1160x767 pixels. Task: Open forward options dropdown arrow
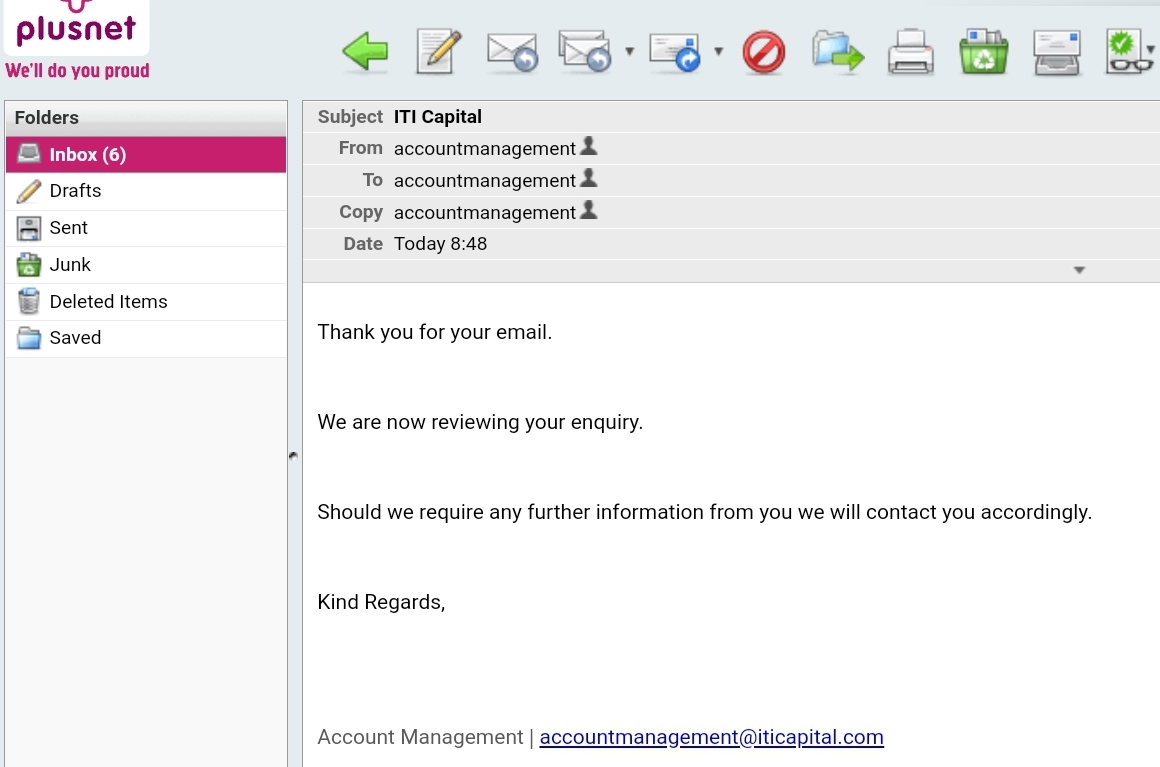click(718, 51)
